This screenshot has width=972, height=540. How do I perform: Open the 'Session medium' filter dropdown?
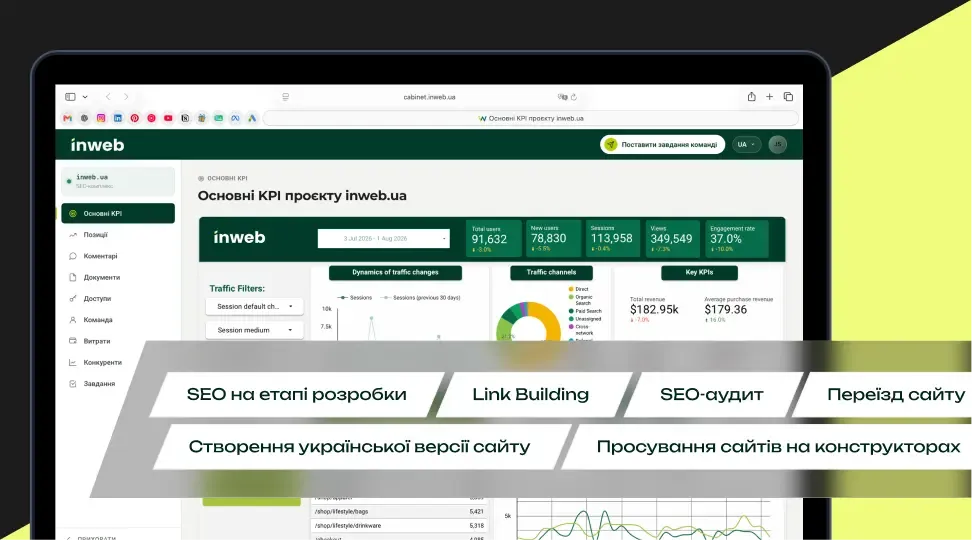click(254, 330)
